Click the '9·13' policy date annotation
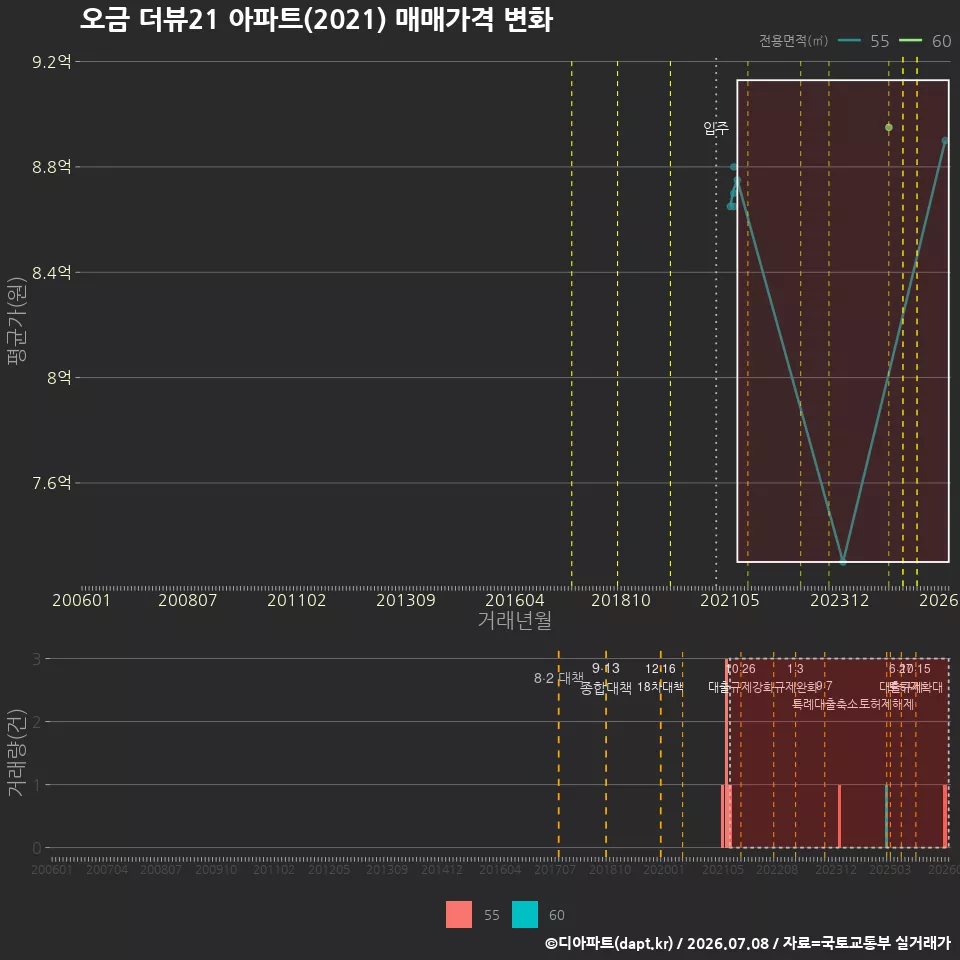Viewport: 960px width, 960px height. click(606, 668)
